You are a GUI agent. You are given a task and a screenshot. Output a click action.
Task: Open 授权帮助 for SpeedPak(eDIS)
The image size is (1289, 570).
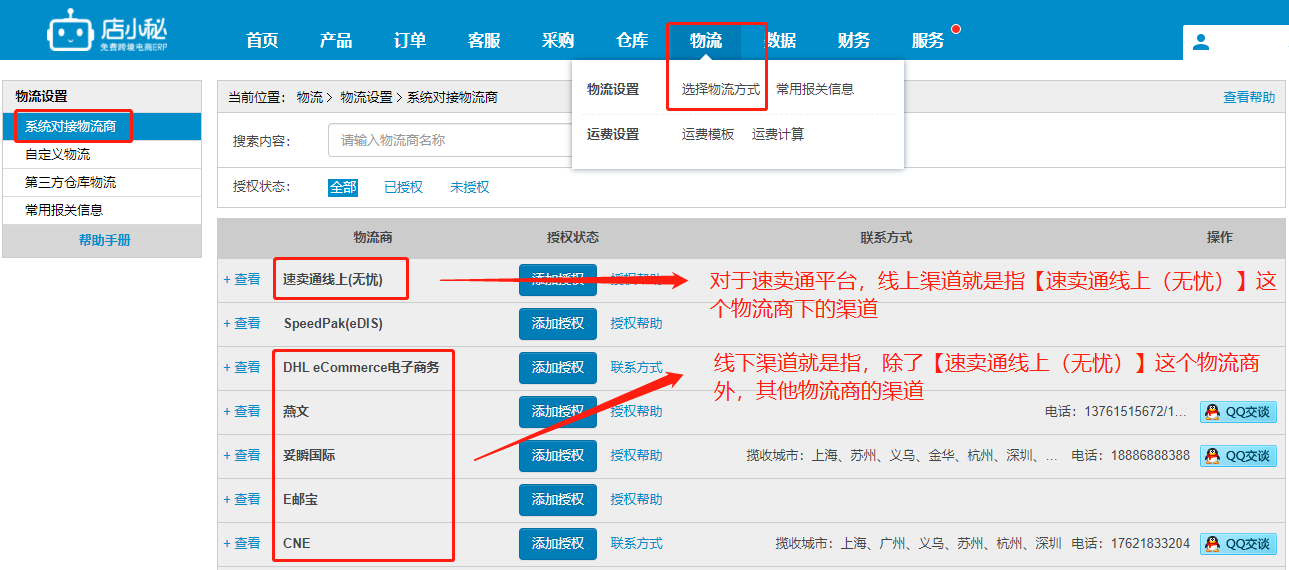pos(636,324)
